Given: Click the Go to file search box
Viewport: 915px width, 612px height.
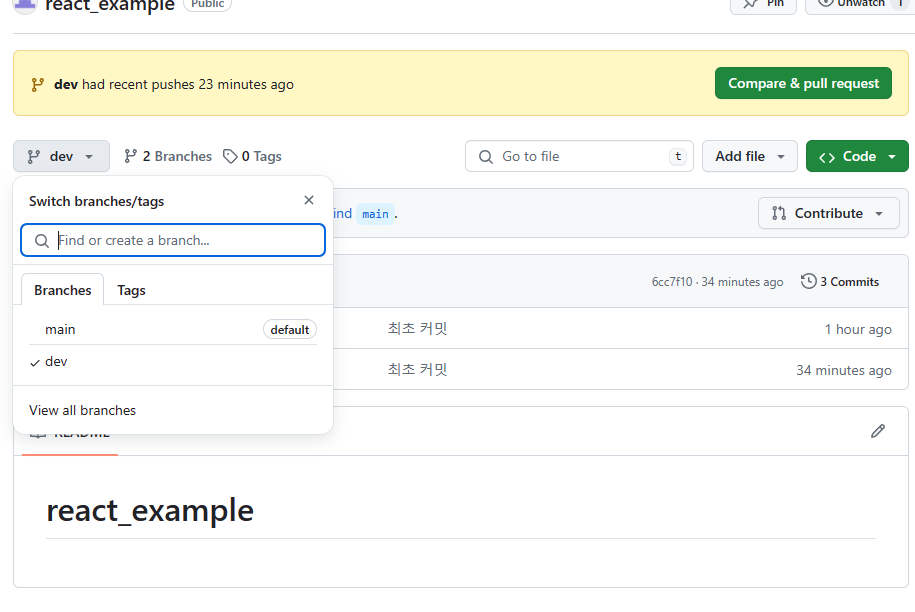Looking at the screenshot, I should tap(579, 156).
